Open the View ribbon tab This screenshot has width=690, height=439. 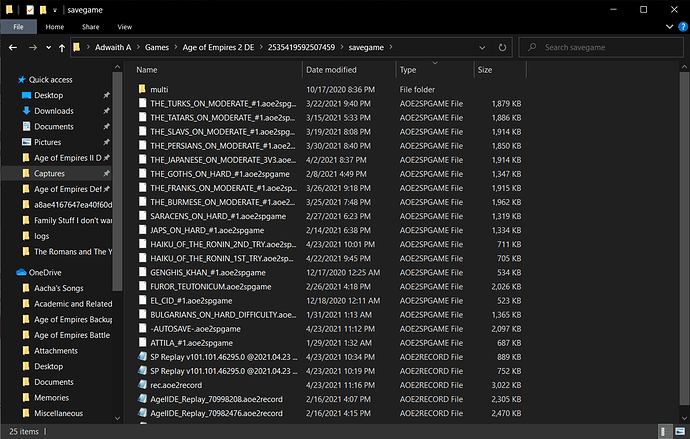click(x=125, y=27)
